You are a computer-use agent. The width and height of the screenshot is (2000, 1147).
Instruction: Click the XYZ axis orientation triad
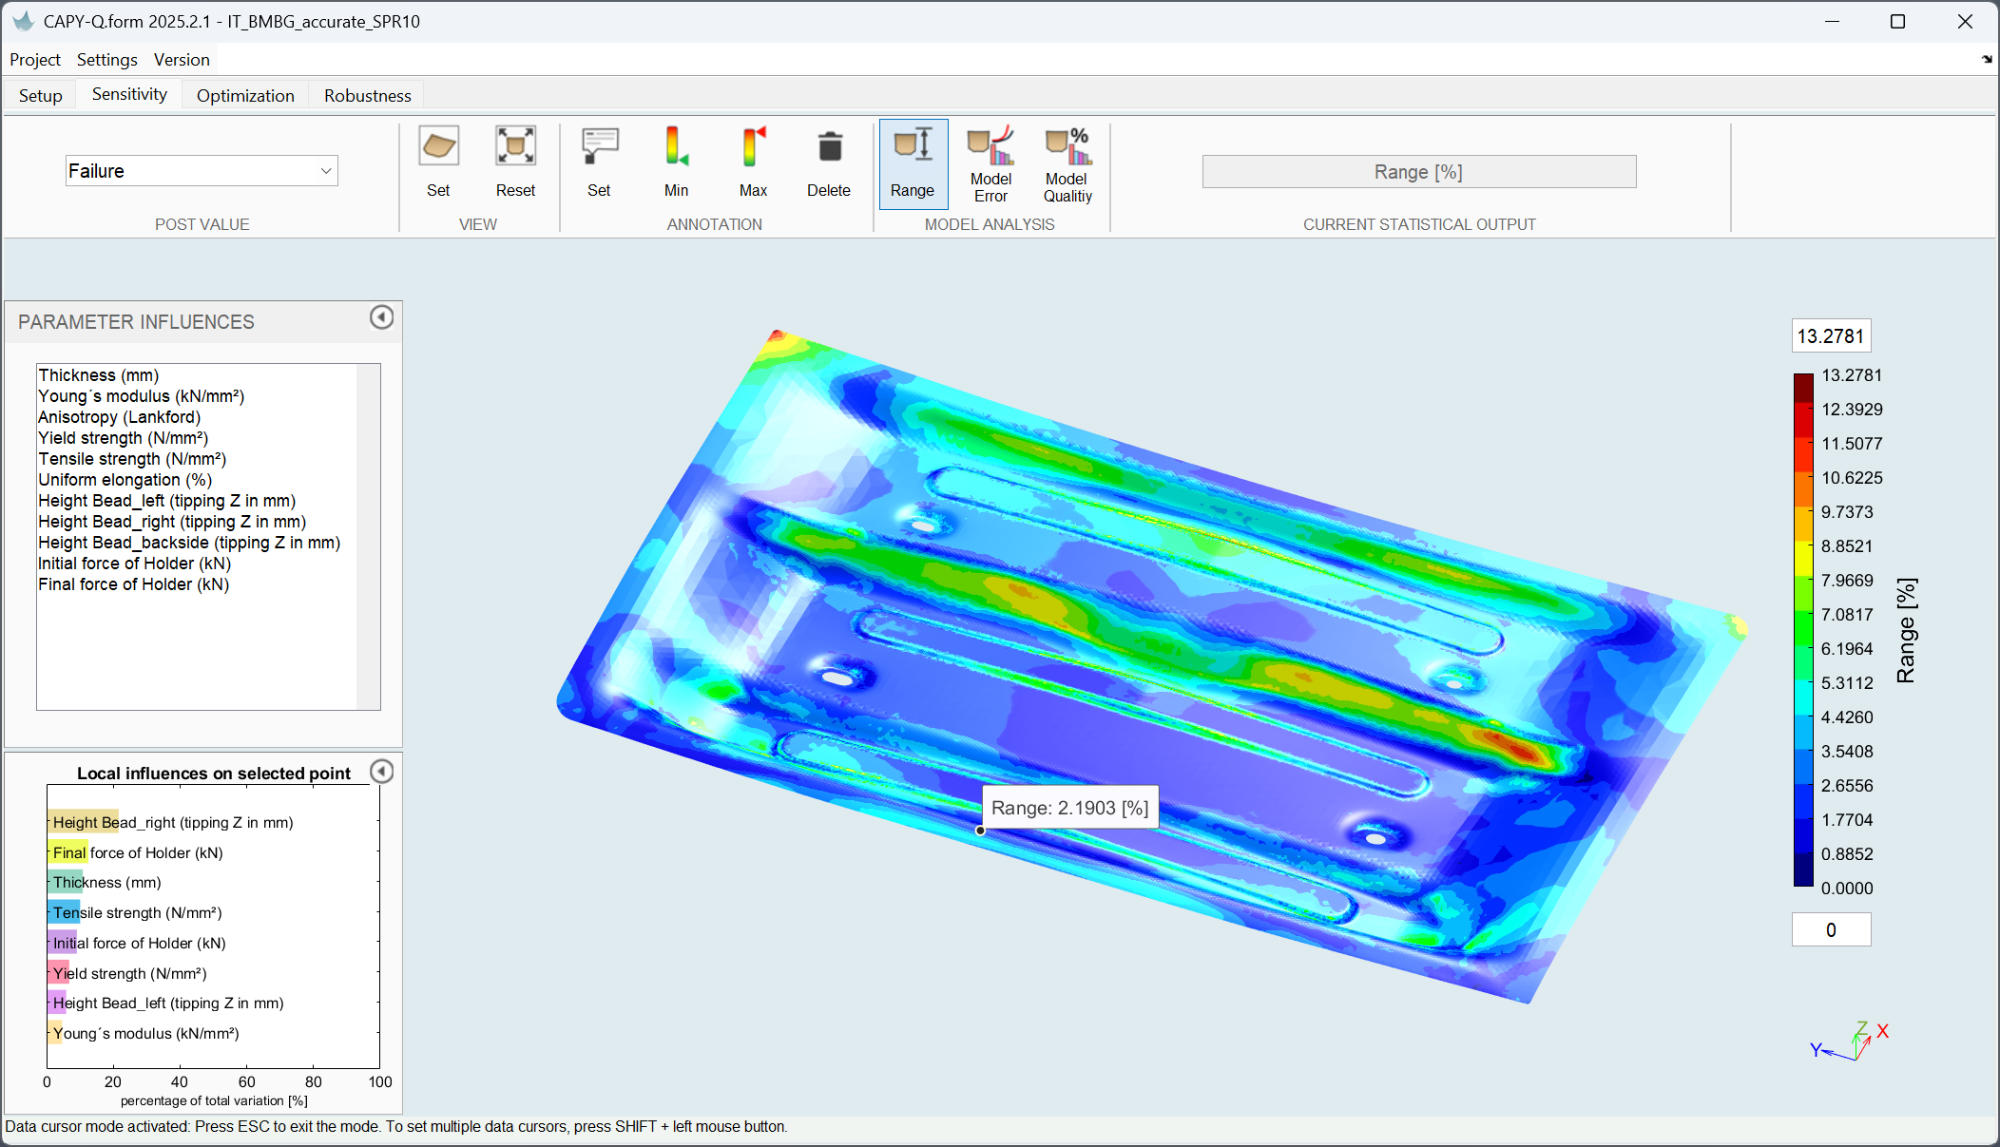[1849, 1042]
